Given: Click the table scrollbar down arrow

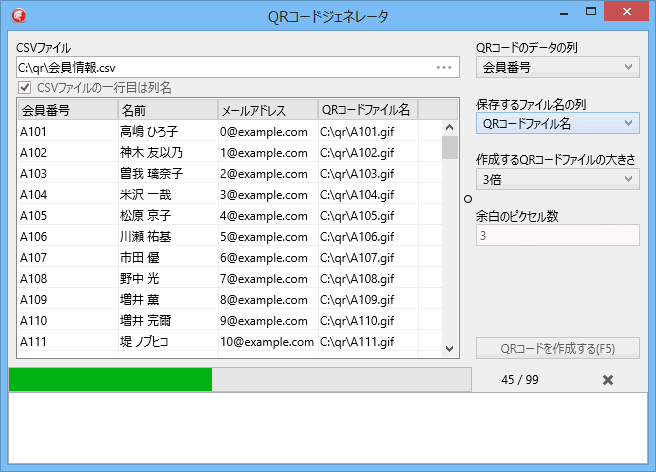Looking at the screenshot, I should [450, 347].
